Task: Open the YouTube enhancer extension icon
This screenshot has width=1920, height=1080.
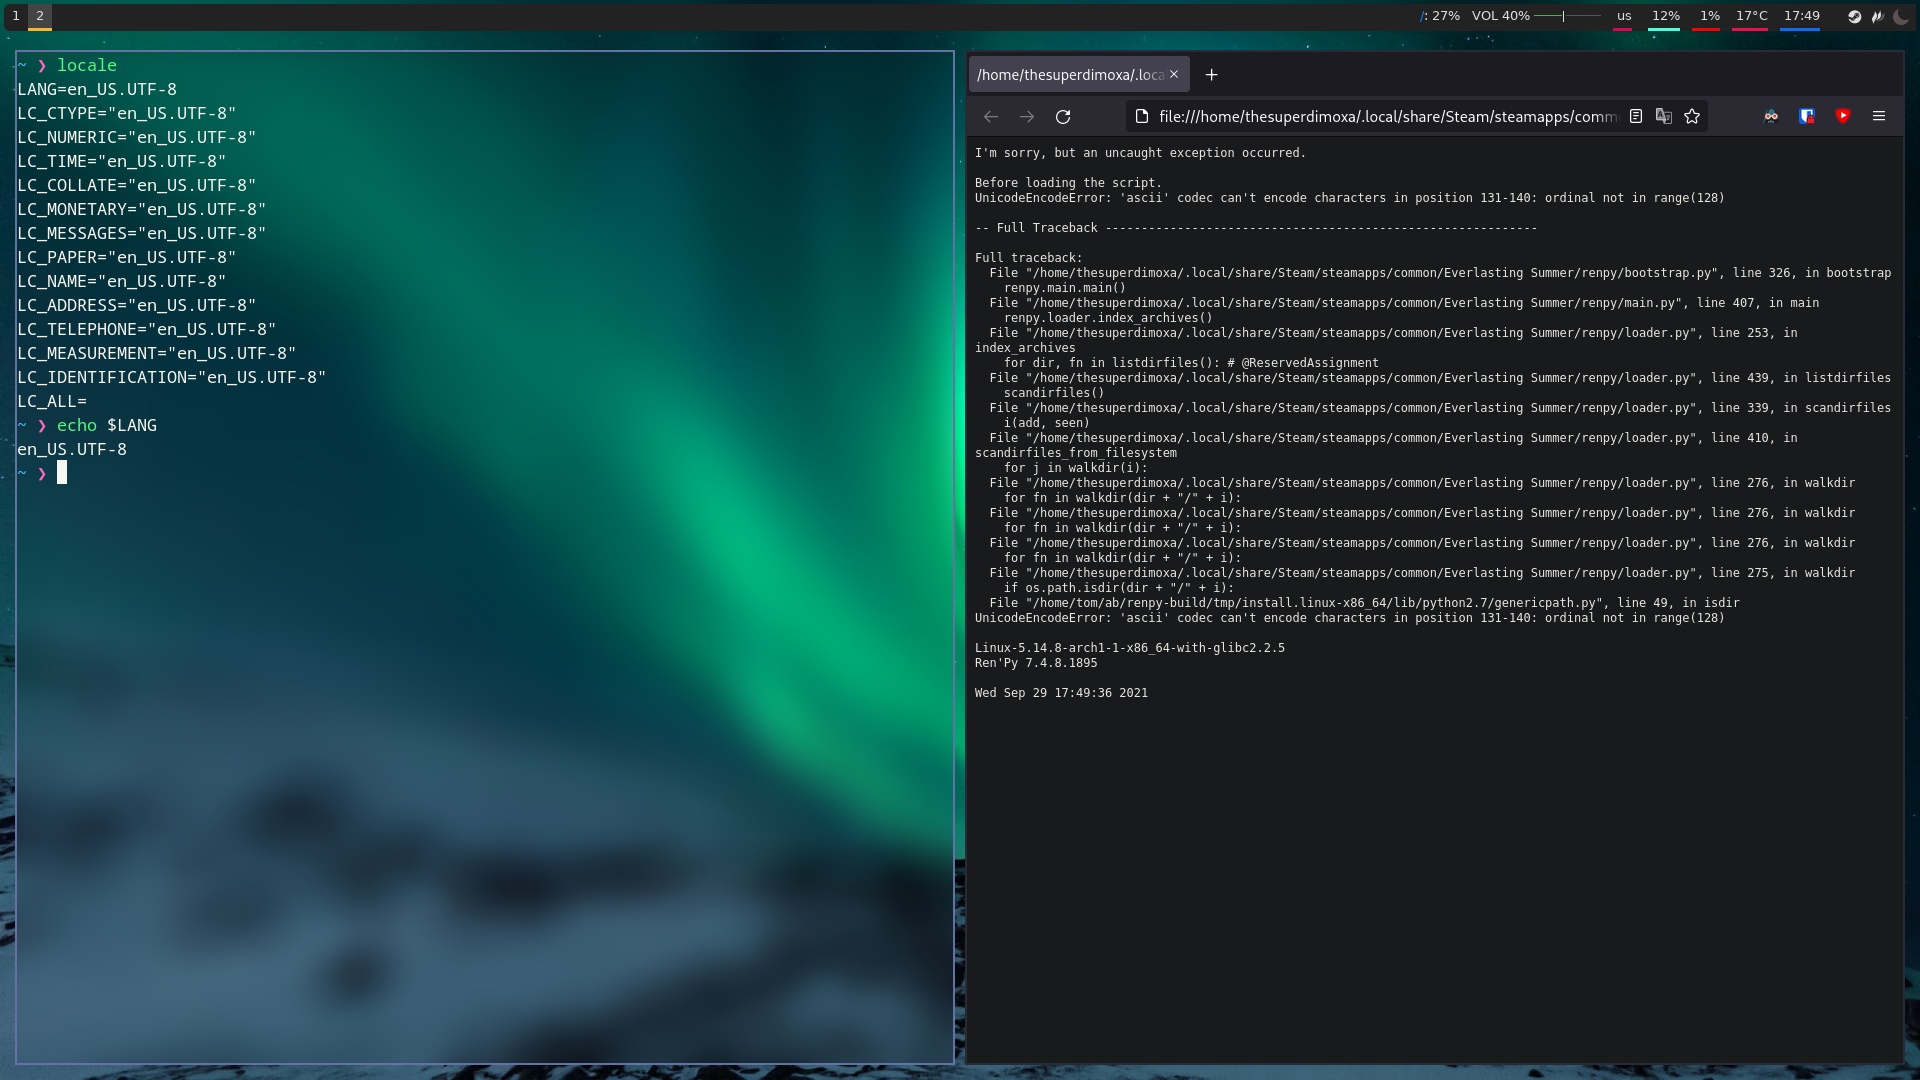Action: (1844, 116)
